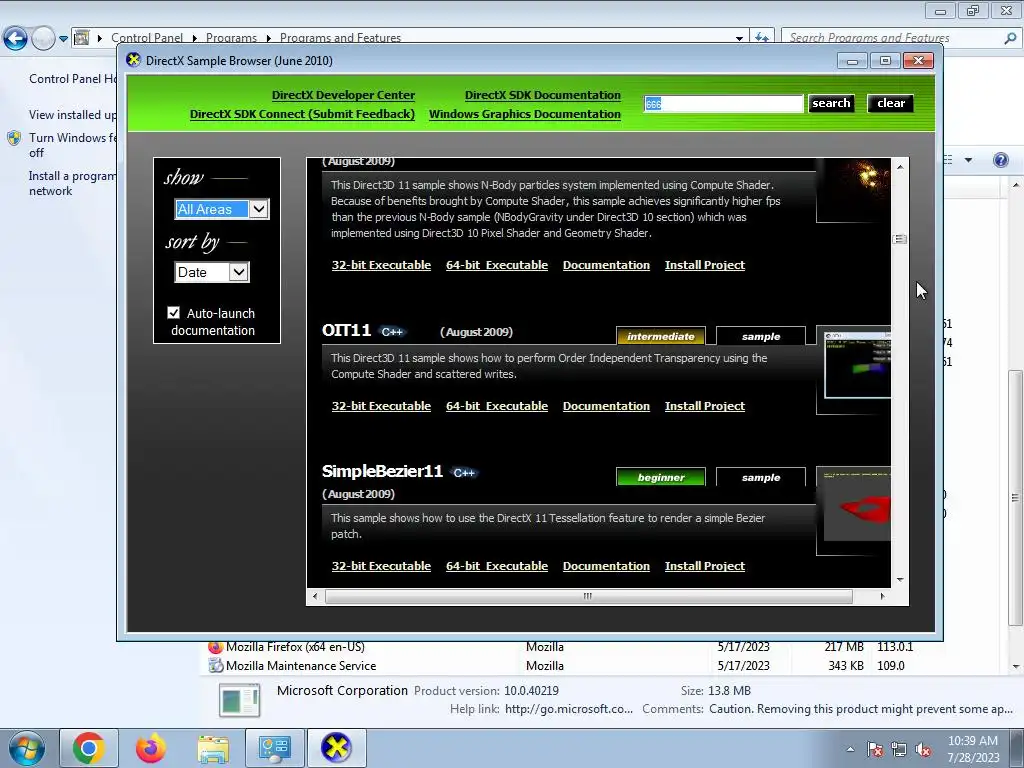The height and width of the screenshot is (768, 1024).
Task: Click Install Project for SimpleBezier11
Action: point(705,566)
